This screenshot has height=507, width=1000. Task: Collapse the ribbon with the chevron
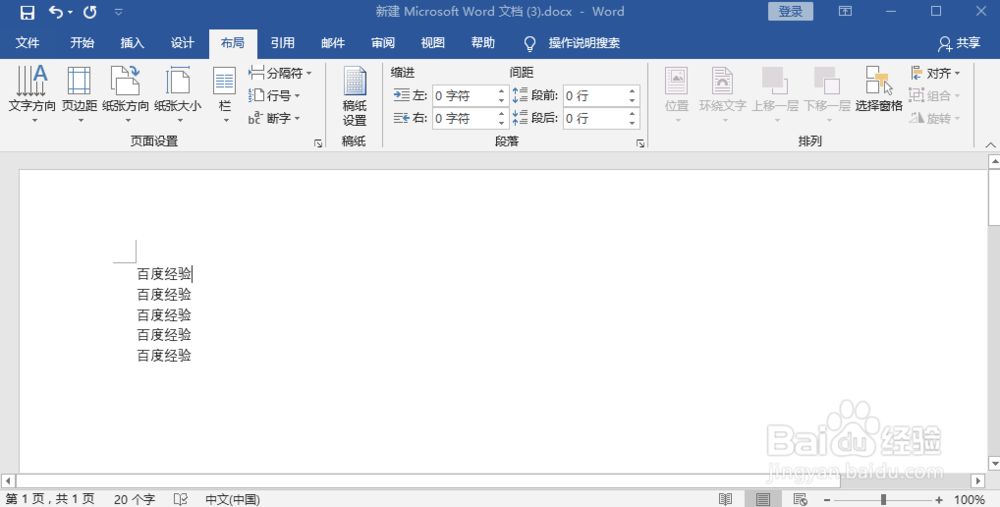pos(990,145)
